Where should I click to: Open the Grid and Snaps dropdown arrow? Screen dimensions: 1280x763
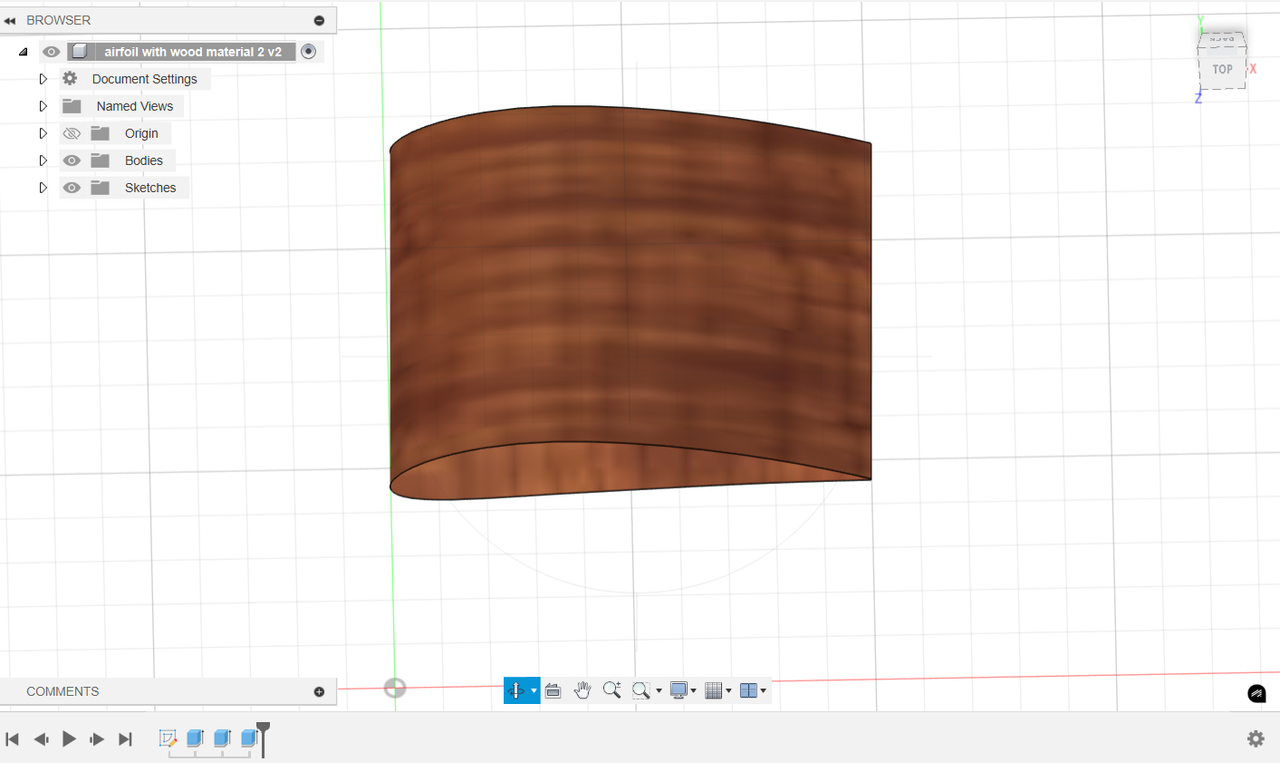(x=728, y=691)
